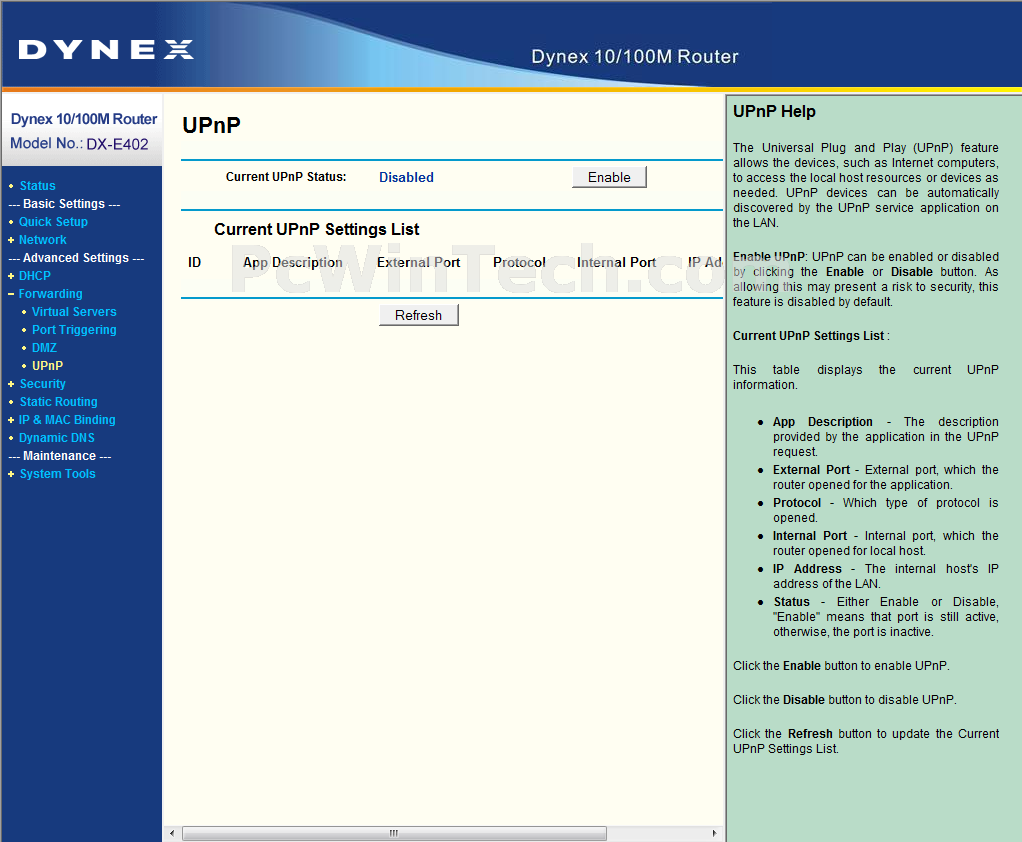Viewport: 1022px width, 842px height.
Task: Open Dynamic DNS in sidebar
Action: tap(57, 438)
